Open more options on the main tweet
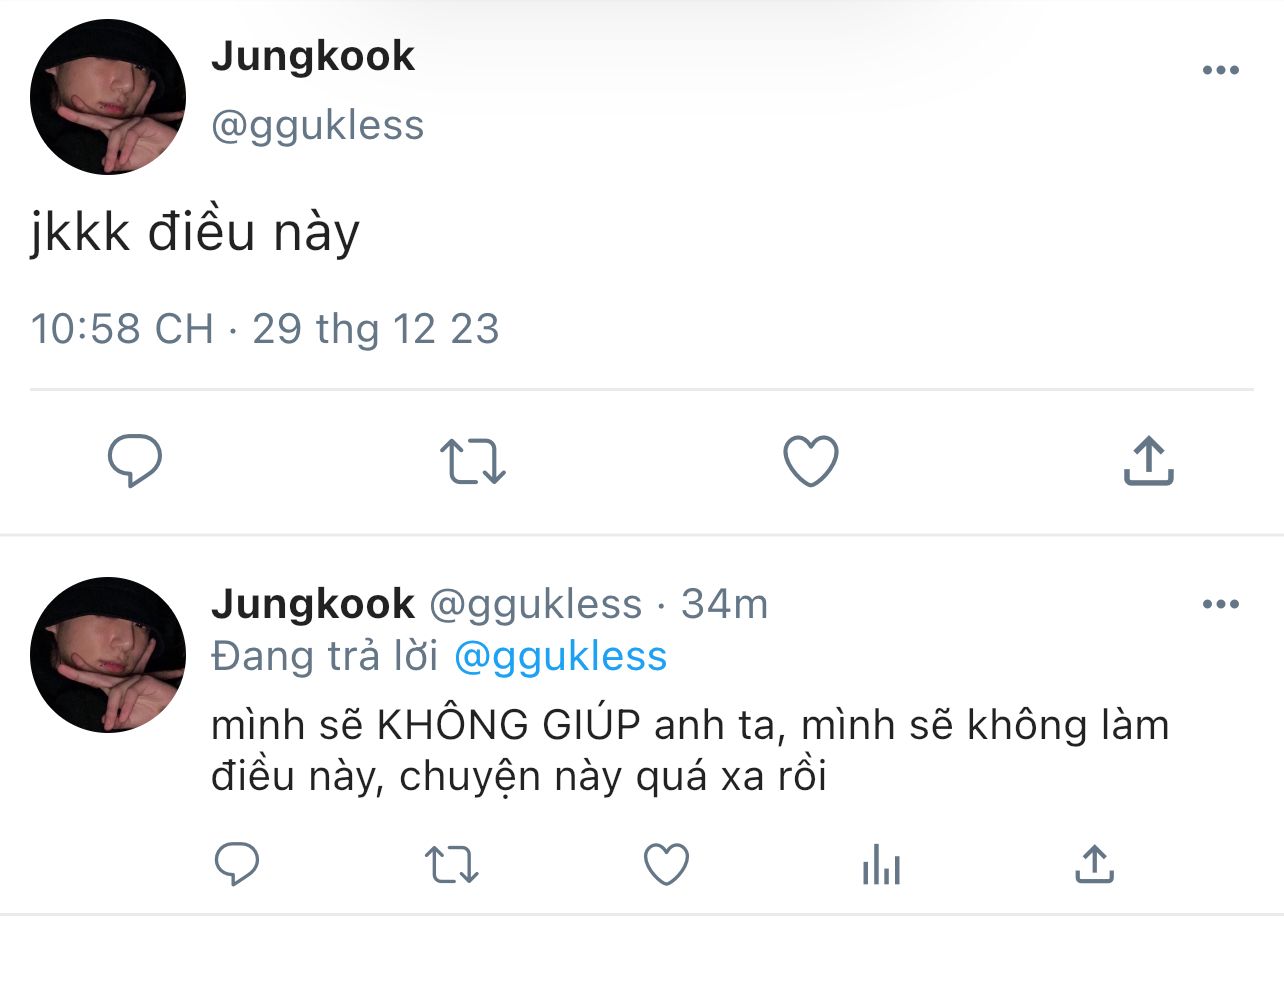 1221,70
